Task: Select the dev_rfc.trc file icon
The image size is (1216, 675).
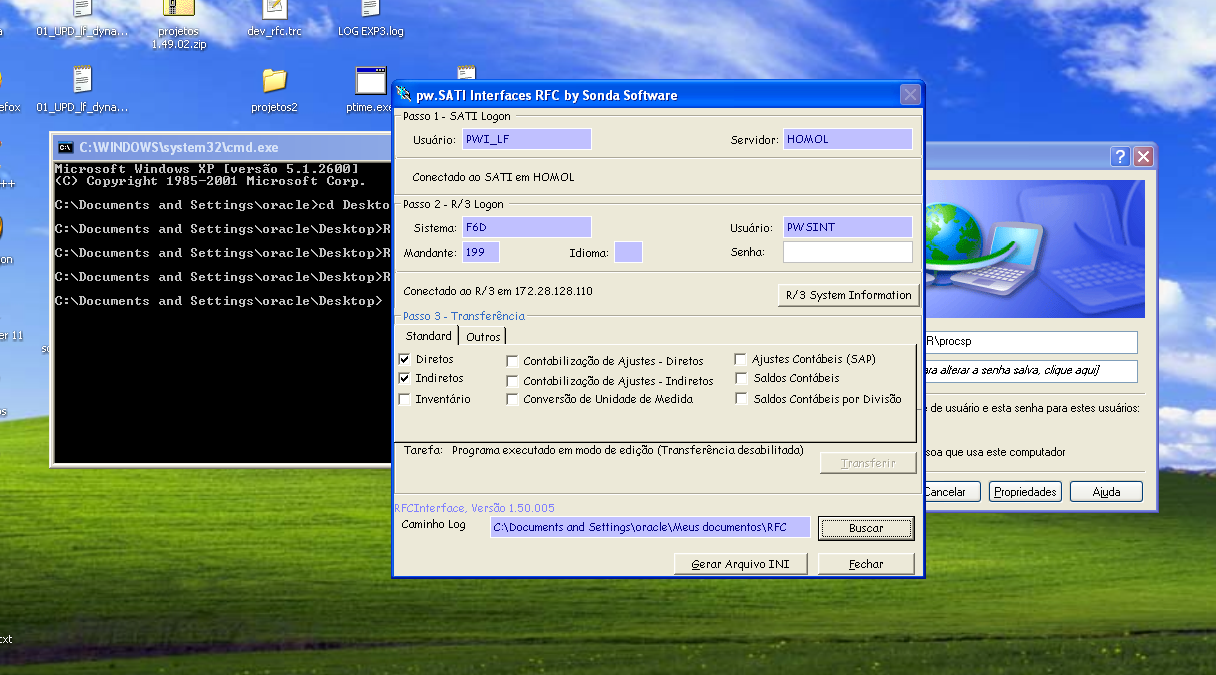Action: pos(274,10)
